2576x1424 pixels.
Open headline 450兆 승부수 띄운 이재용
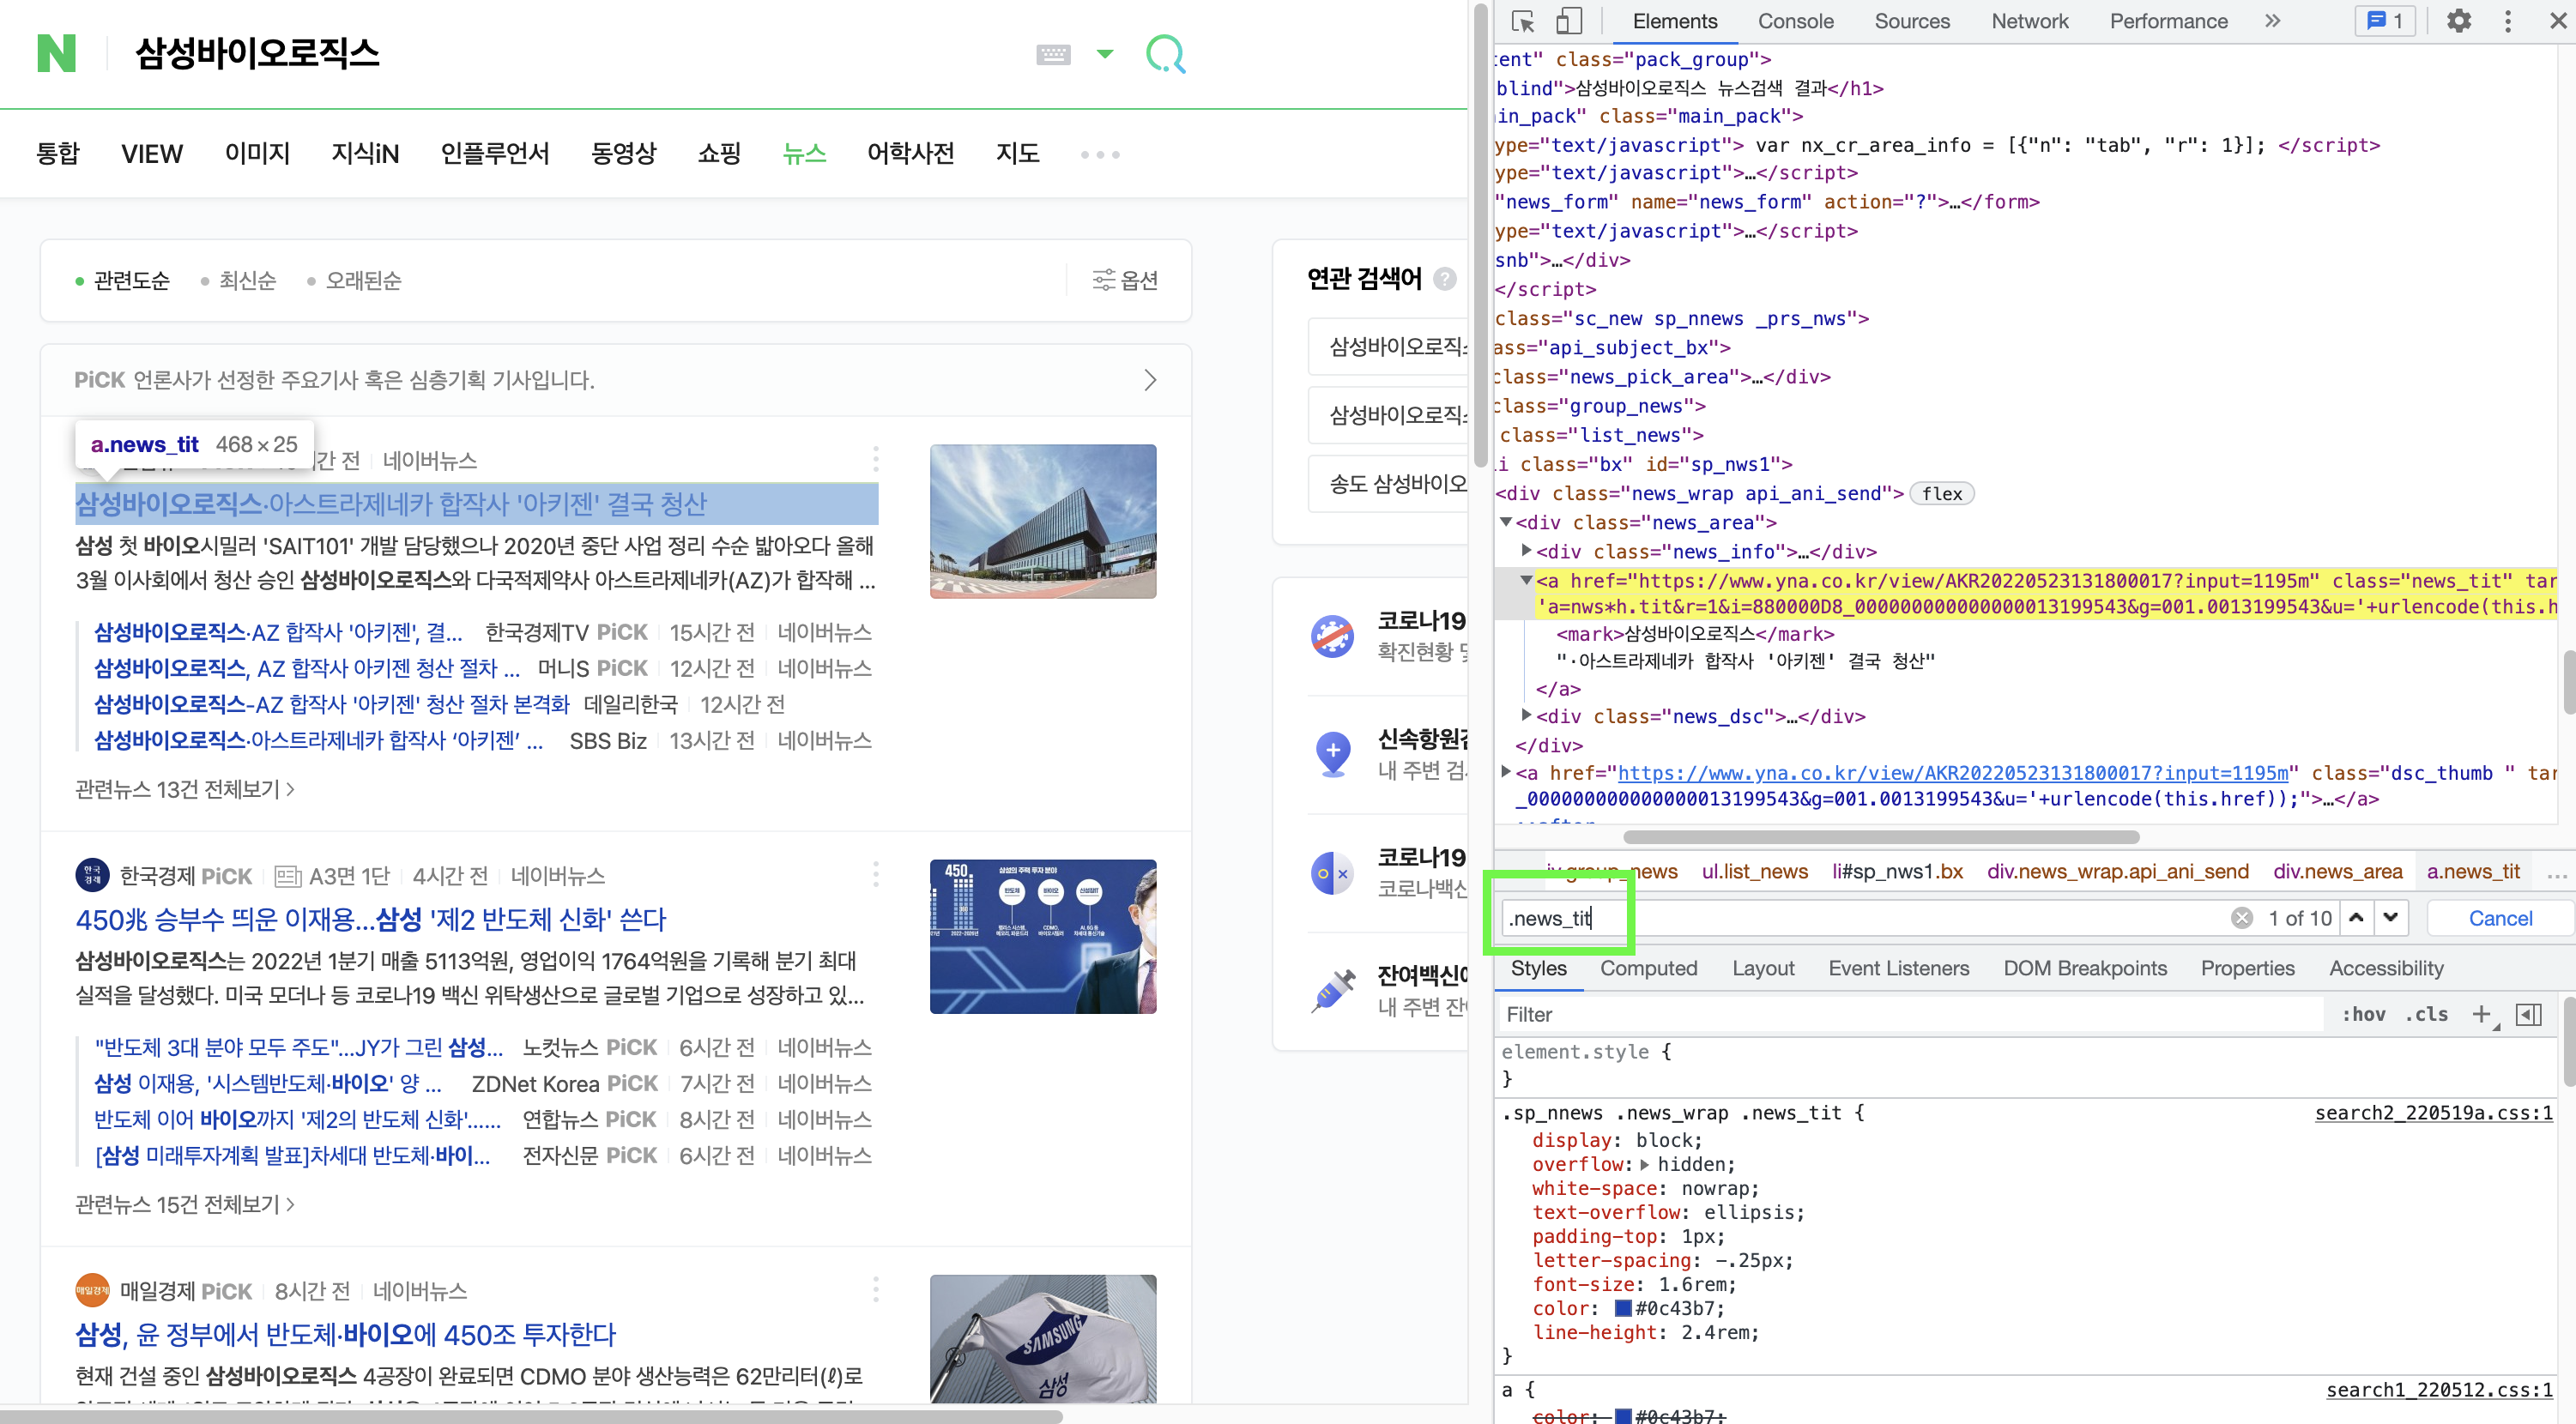(371, 920)
